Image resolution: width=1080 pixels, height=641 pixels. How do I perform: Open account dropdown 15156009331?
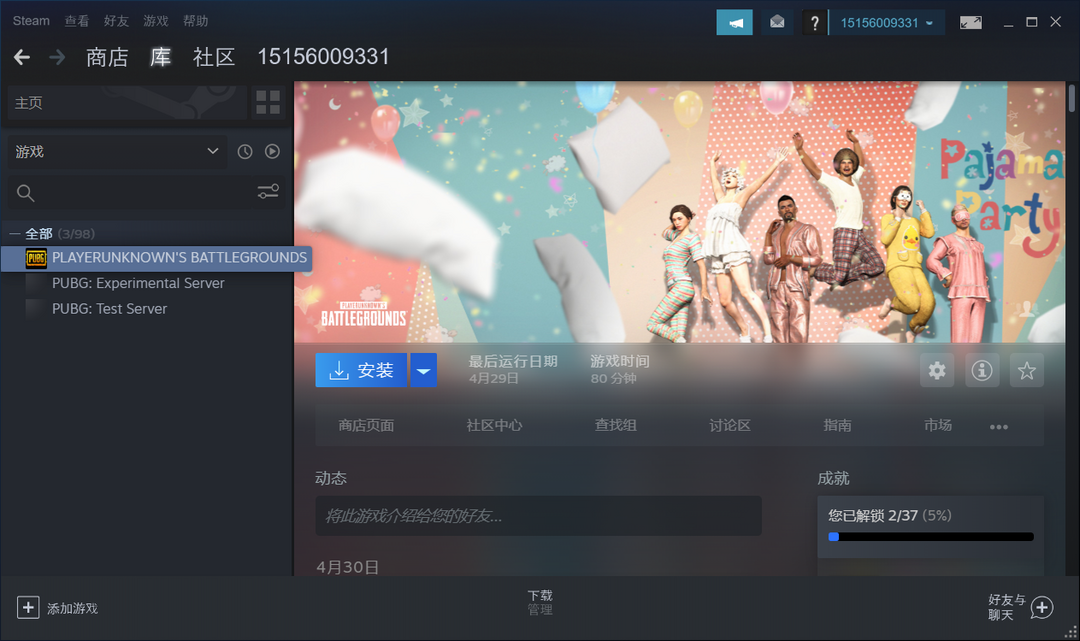point(886,23)
